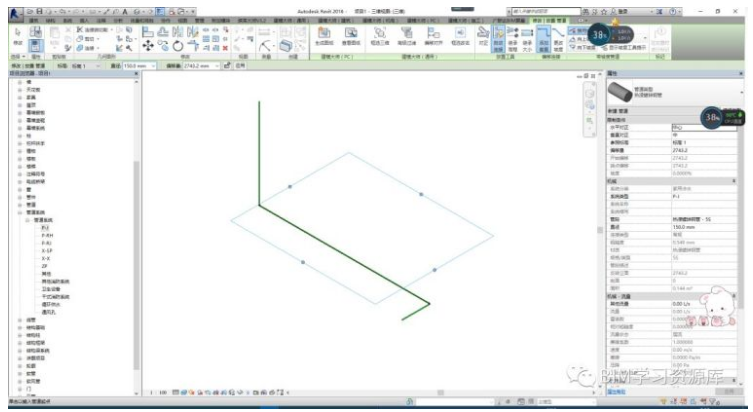Click the Properties help link at panel bottom
Image resolution: width=753 pixels, height=412 pixels.
point(616,392)
